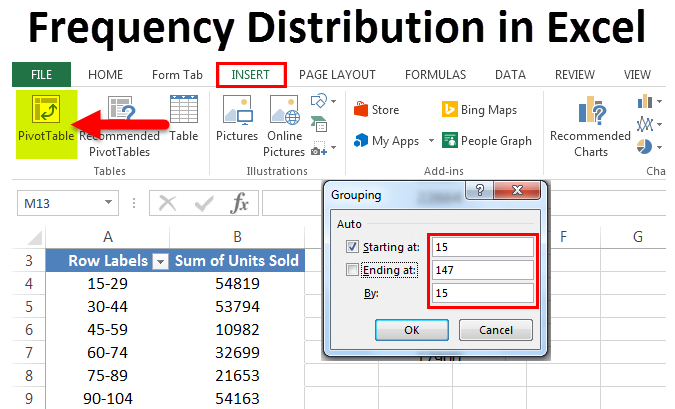This screenshot has width=675, height=409.
Task: Insert a line chart
Action: [644, 124]
